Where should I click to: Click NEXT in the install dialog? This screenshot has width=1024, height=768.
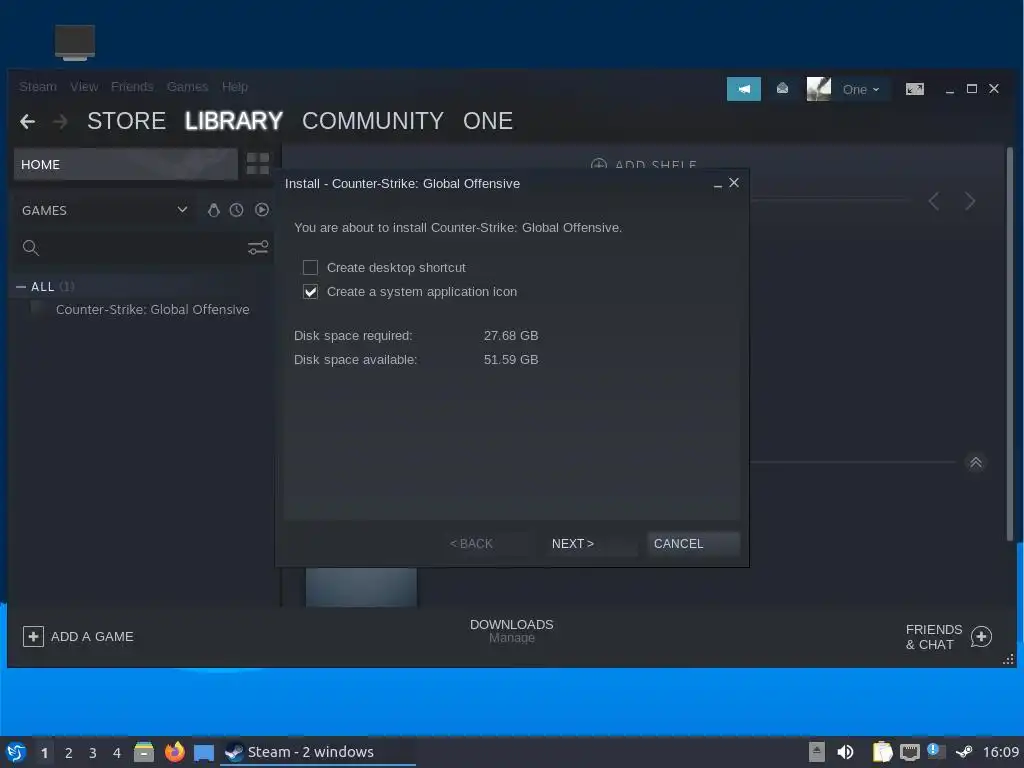click(591, 543)
